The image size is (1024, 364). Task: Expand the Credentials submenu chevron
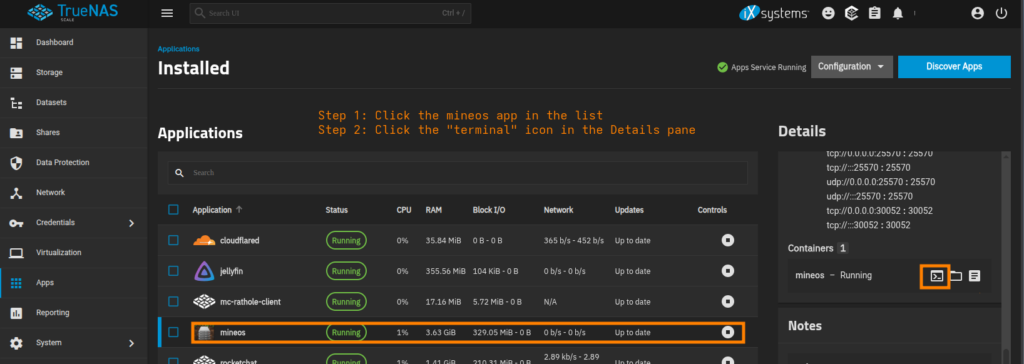(131, 223)
